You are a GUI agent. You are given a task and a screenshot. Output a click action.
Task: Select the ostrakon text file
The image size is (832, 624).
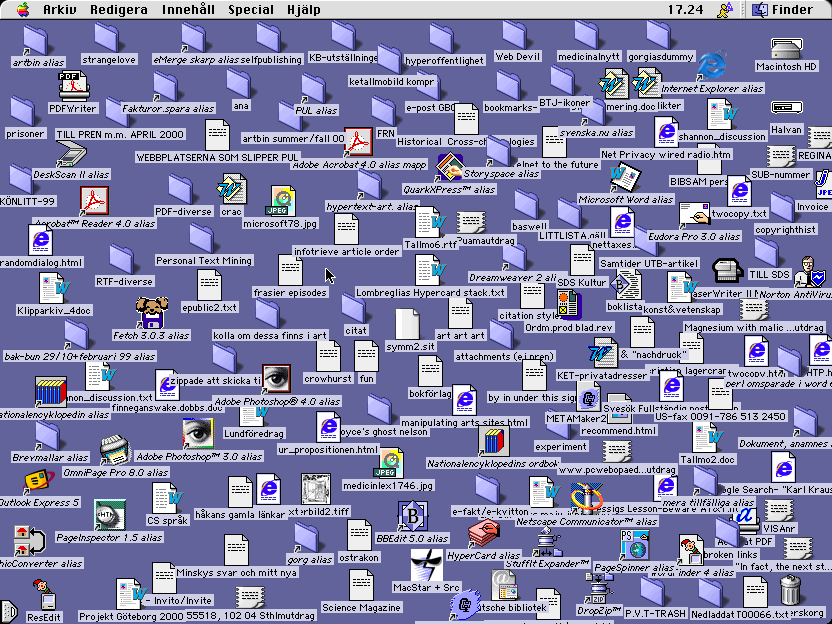[x=359, y=535]
